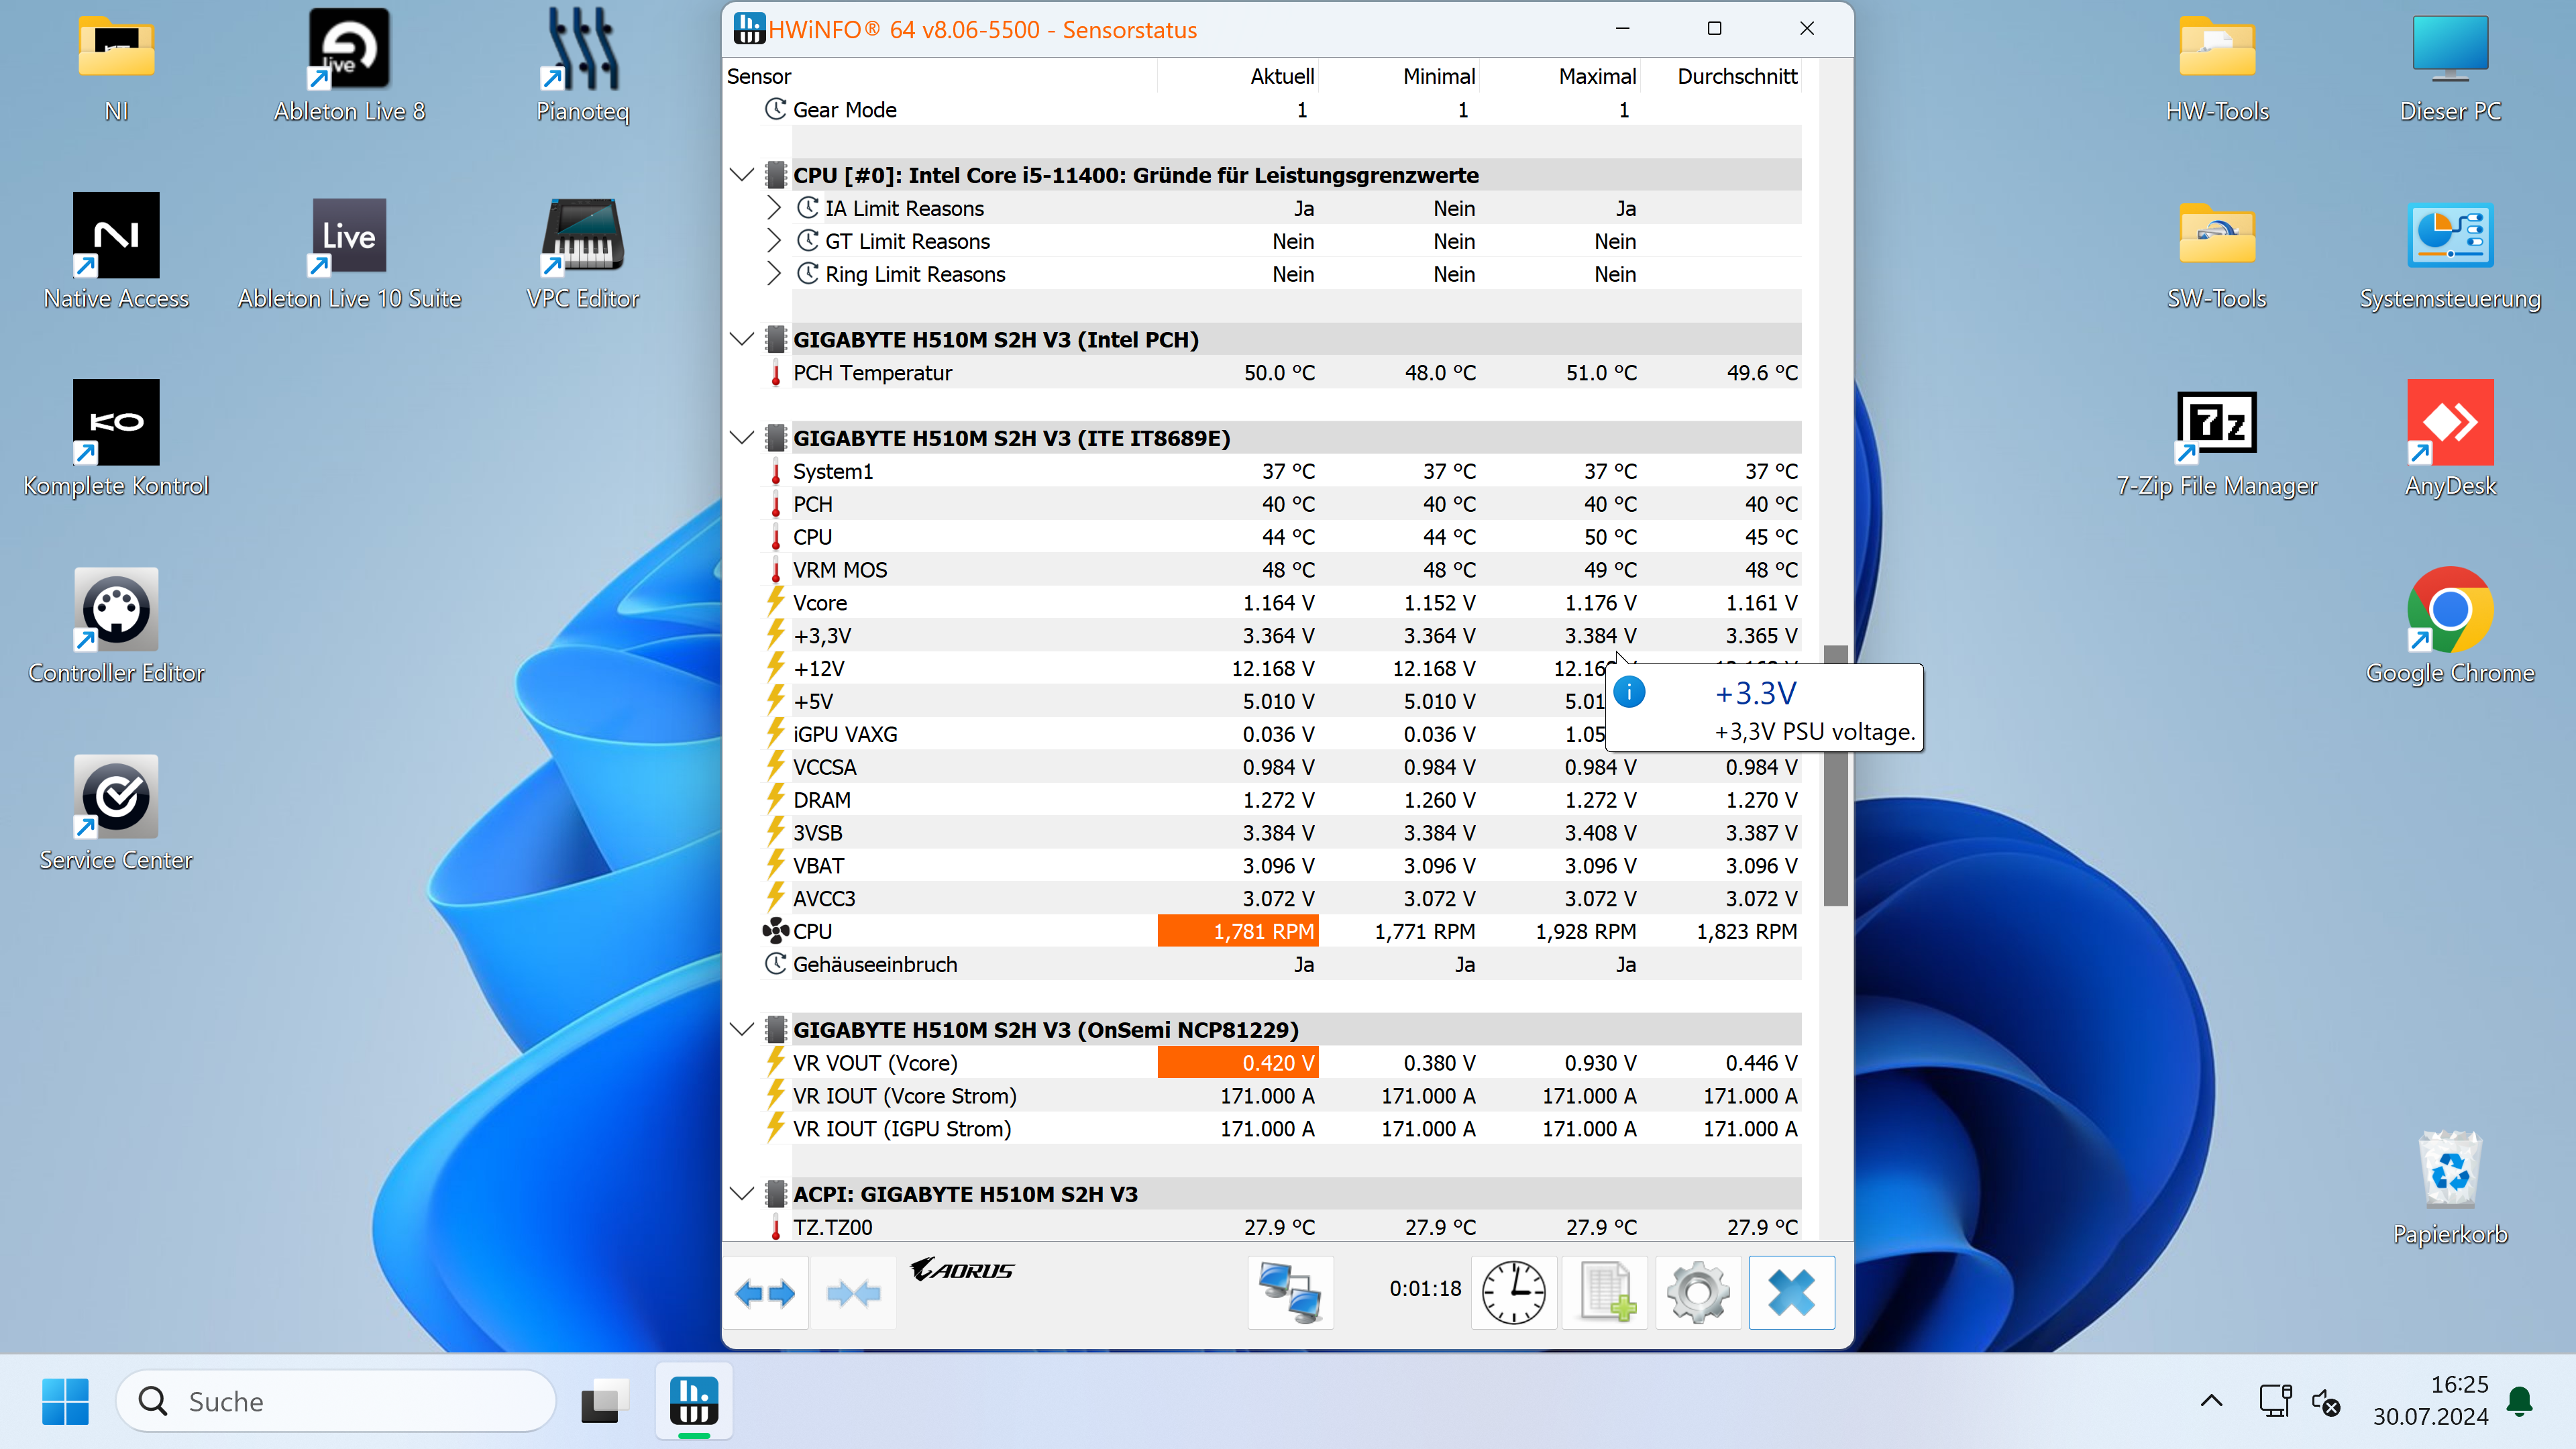Open the NI folder on desktop
The width and height of the screenshot is (2576, 1449).
click(116, 66)
